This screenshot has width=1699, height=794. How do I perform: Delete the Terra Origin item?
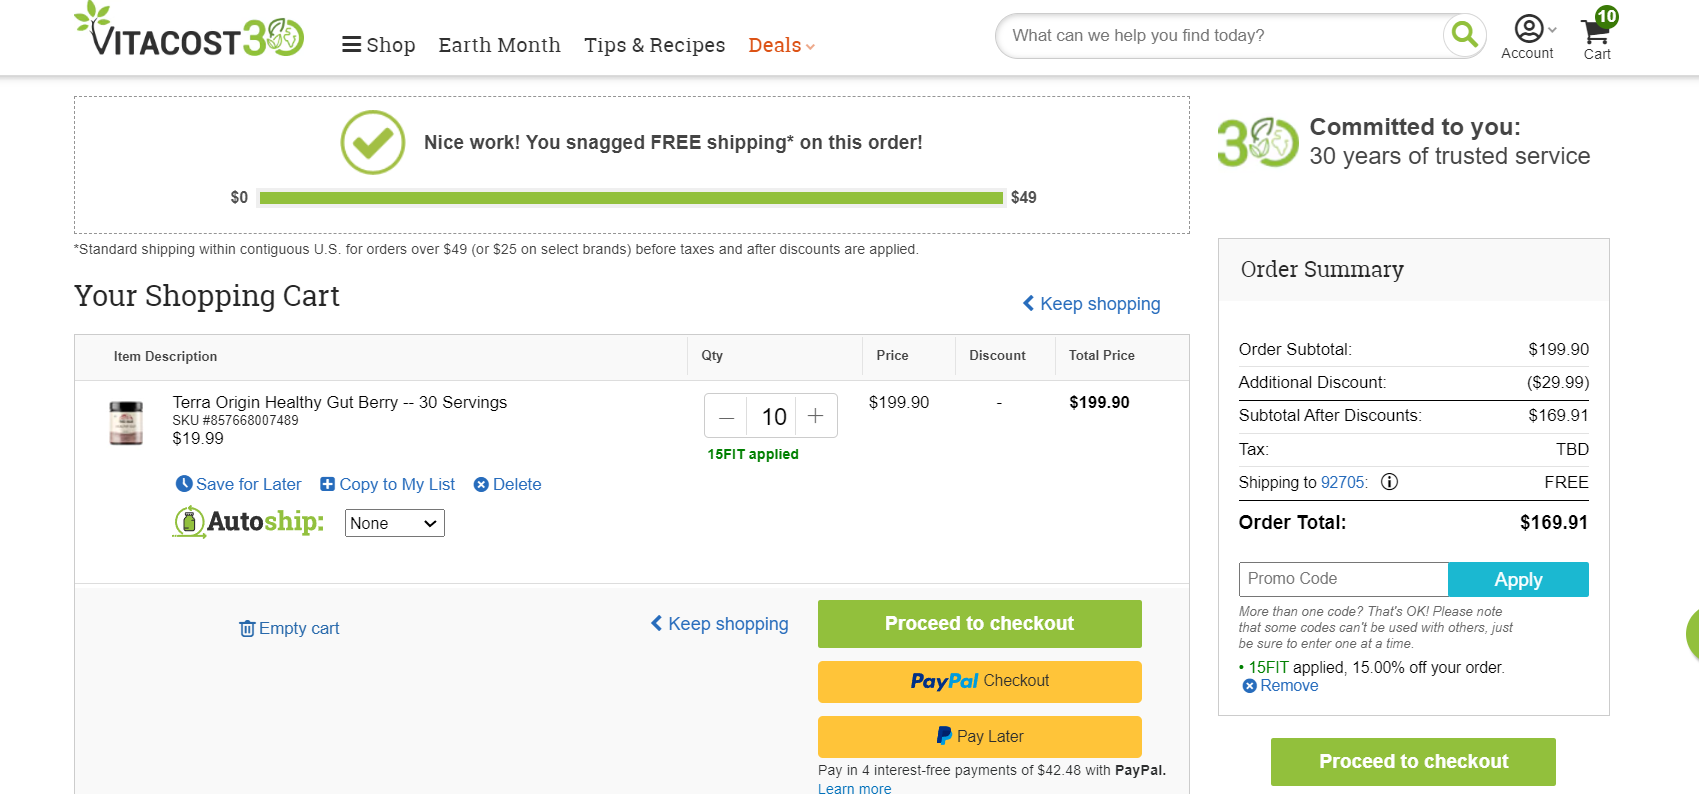pyautogui.click(x=507, y=484)
